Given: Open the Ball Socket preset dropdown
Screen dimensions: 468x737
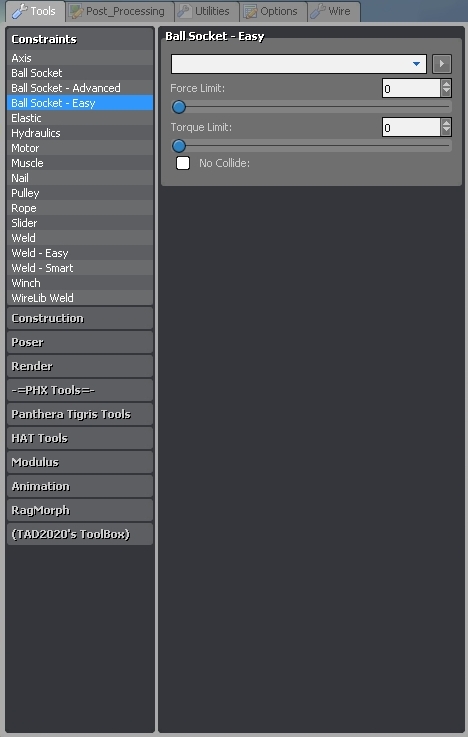Looking at the screenshot, I should (x=299, y=63).
